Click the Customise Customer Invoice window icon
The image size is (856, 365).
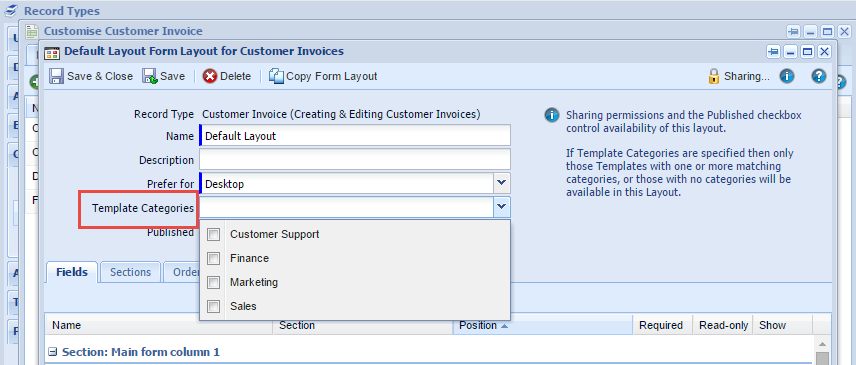pos(32,31)
